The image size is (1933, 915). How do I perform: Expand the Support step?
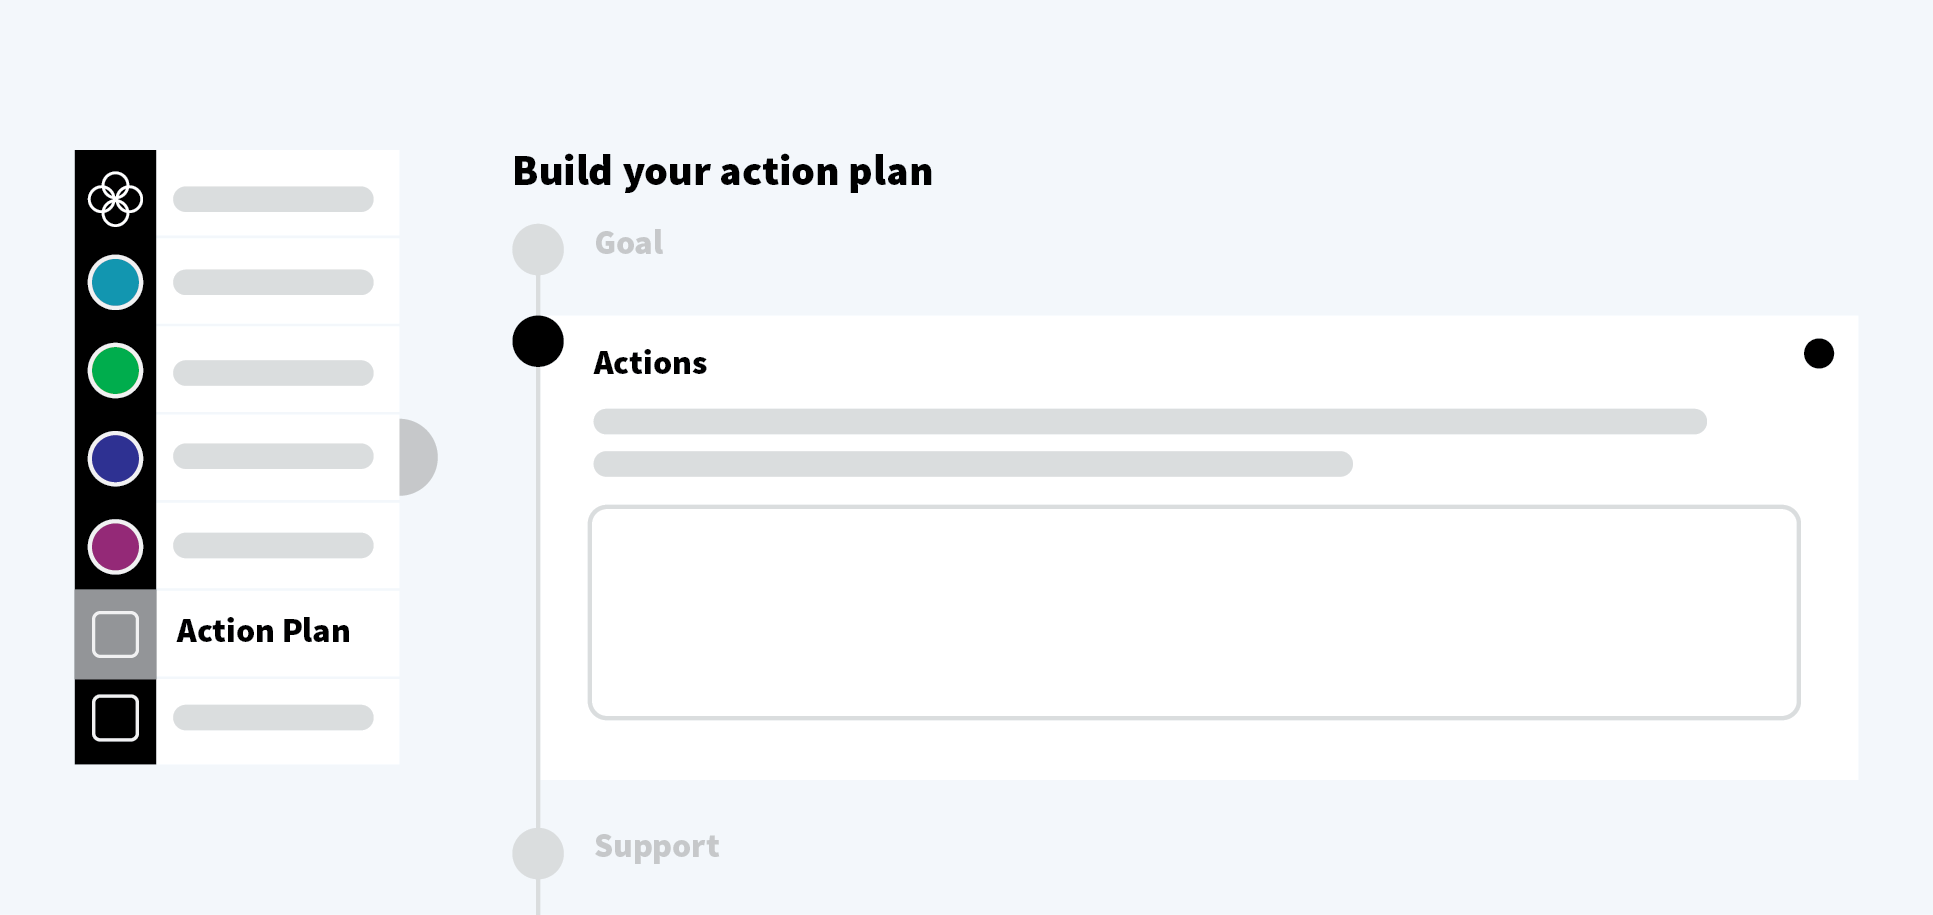tap(656, 846)
